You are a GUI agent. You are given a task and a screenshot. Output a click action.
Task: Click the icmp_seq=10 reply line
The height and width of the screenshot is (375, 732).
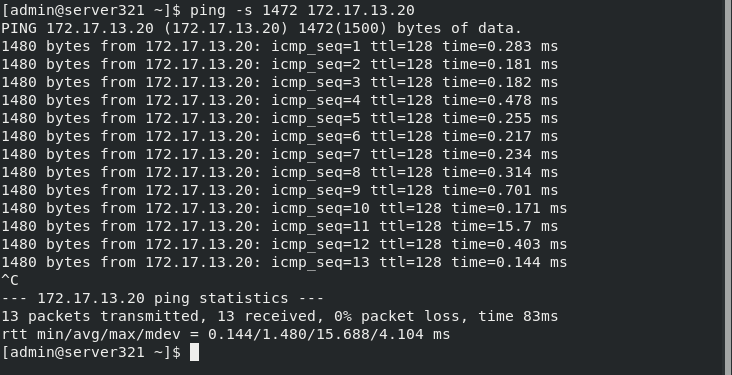click(284, 208)
